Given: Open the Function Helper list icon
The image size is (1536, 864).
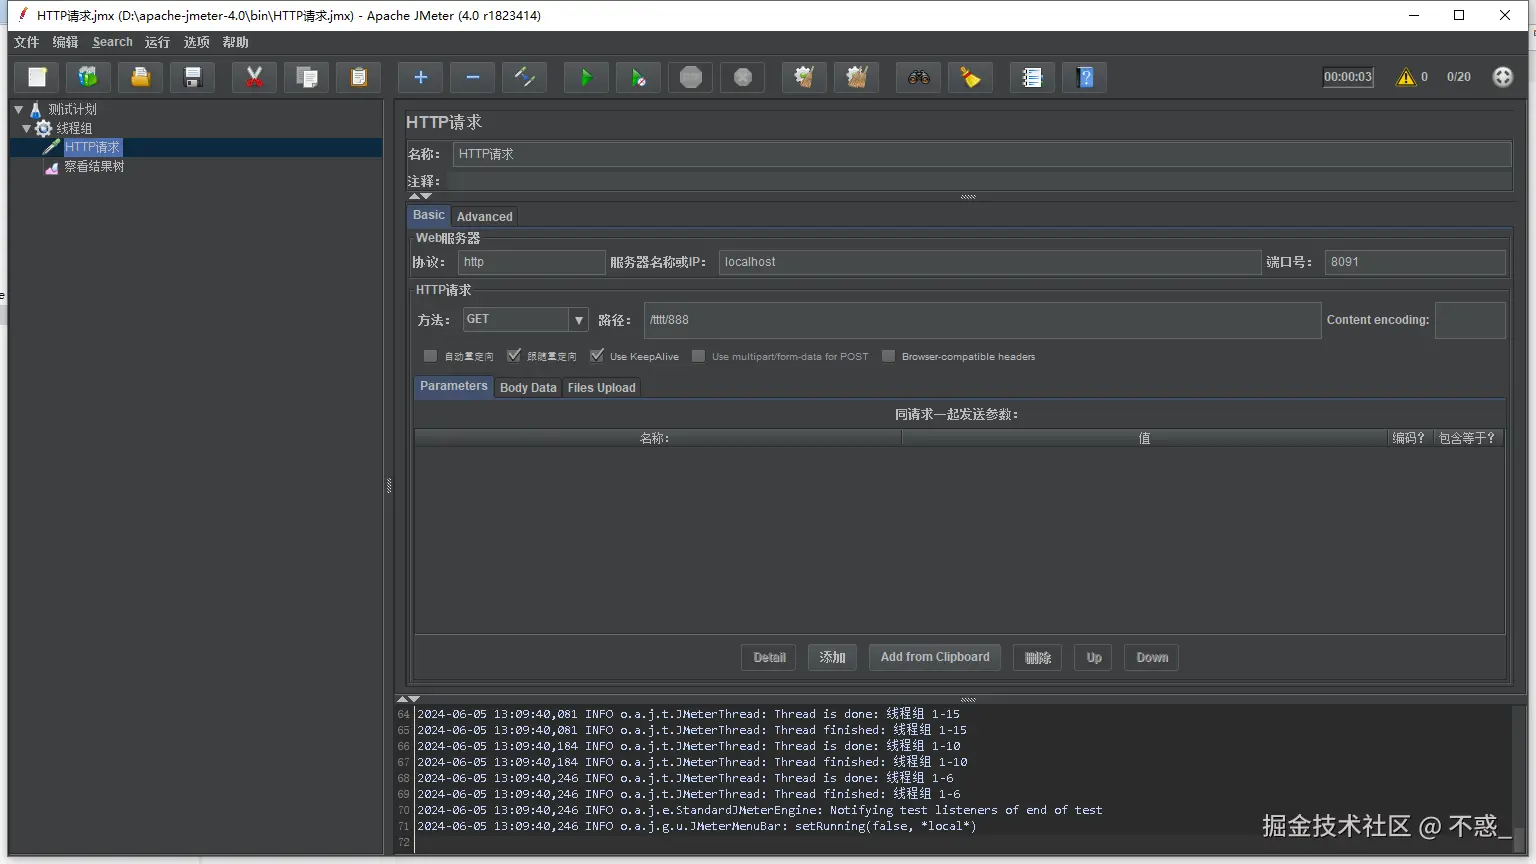Looking at the screenshot, I should [x=1032, y=78].
